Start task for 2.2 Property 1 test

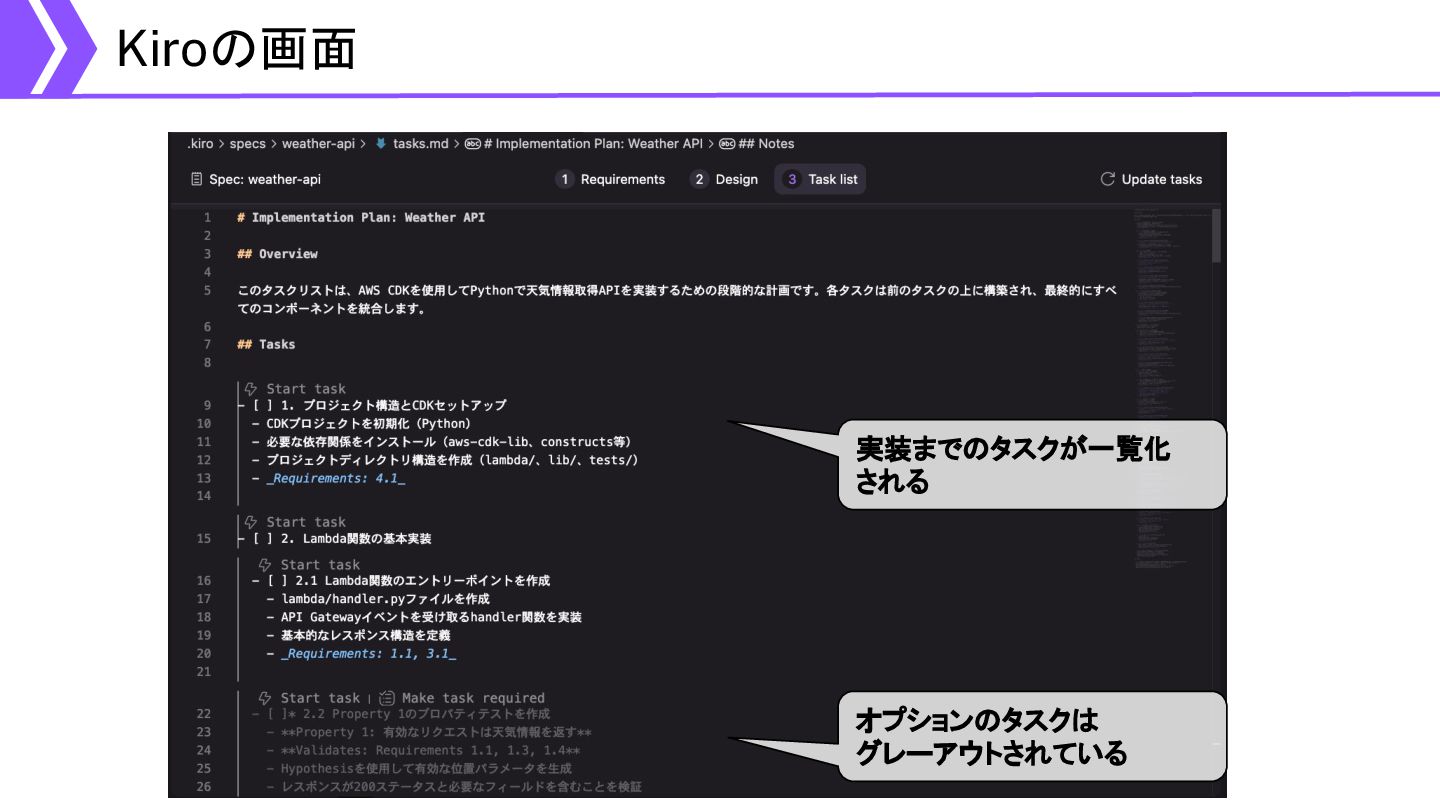pyautogui.click(x=320, y=698)
